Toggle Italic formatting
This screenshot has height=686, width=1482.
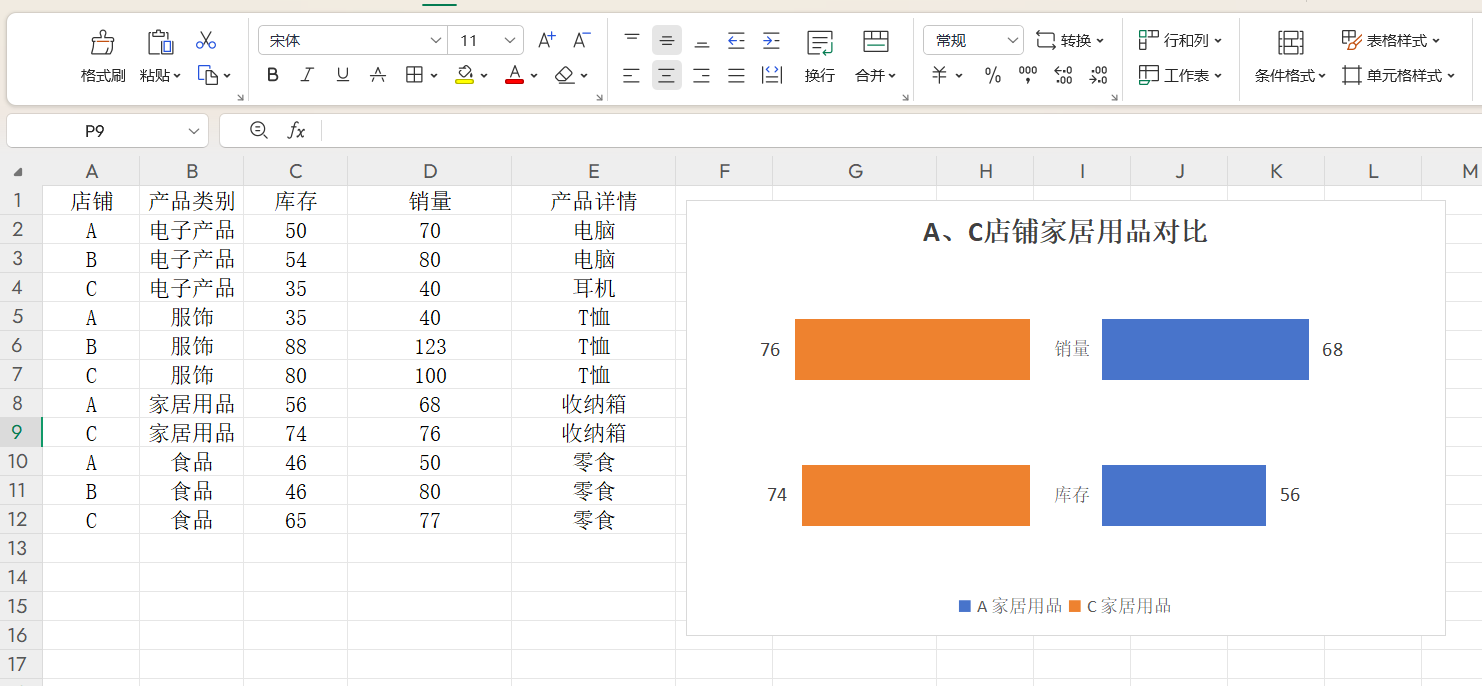pyautogui.click(x=308, y=75)
